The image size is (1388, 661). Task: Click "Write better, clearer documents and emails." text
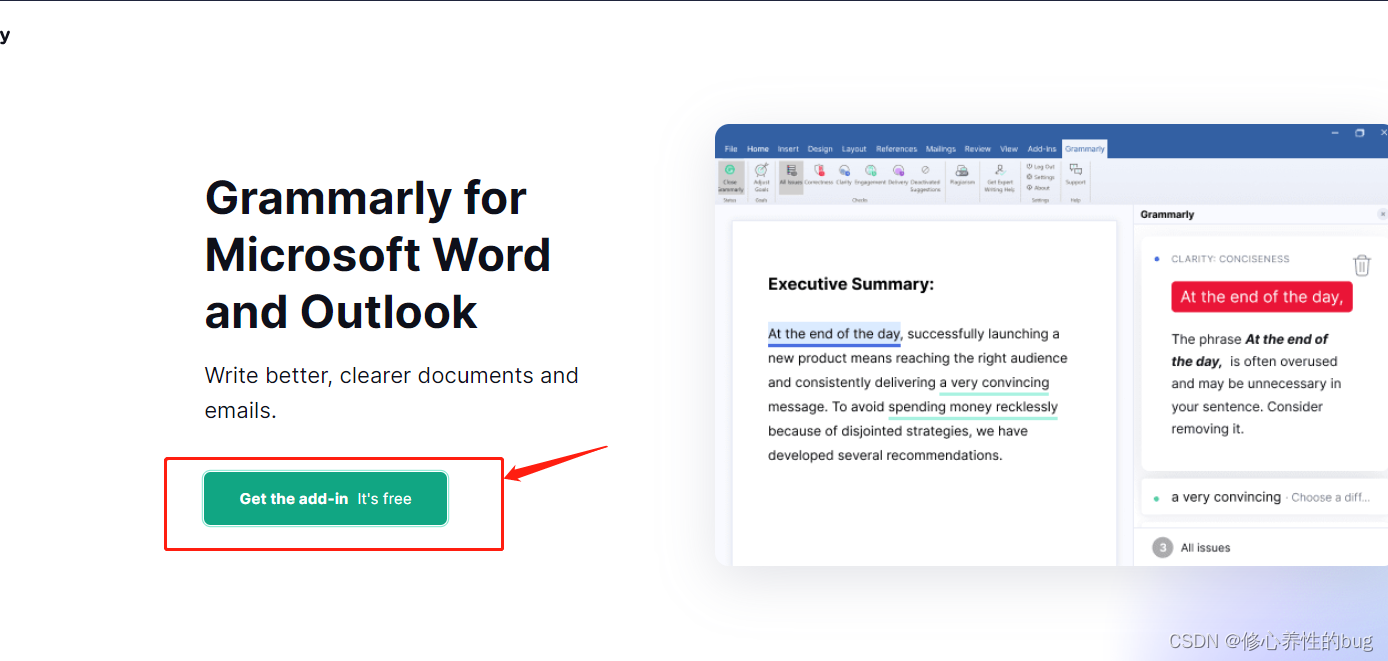[x=392, y=393]
